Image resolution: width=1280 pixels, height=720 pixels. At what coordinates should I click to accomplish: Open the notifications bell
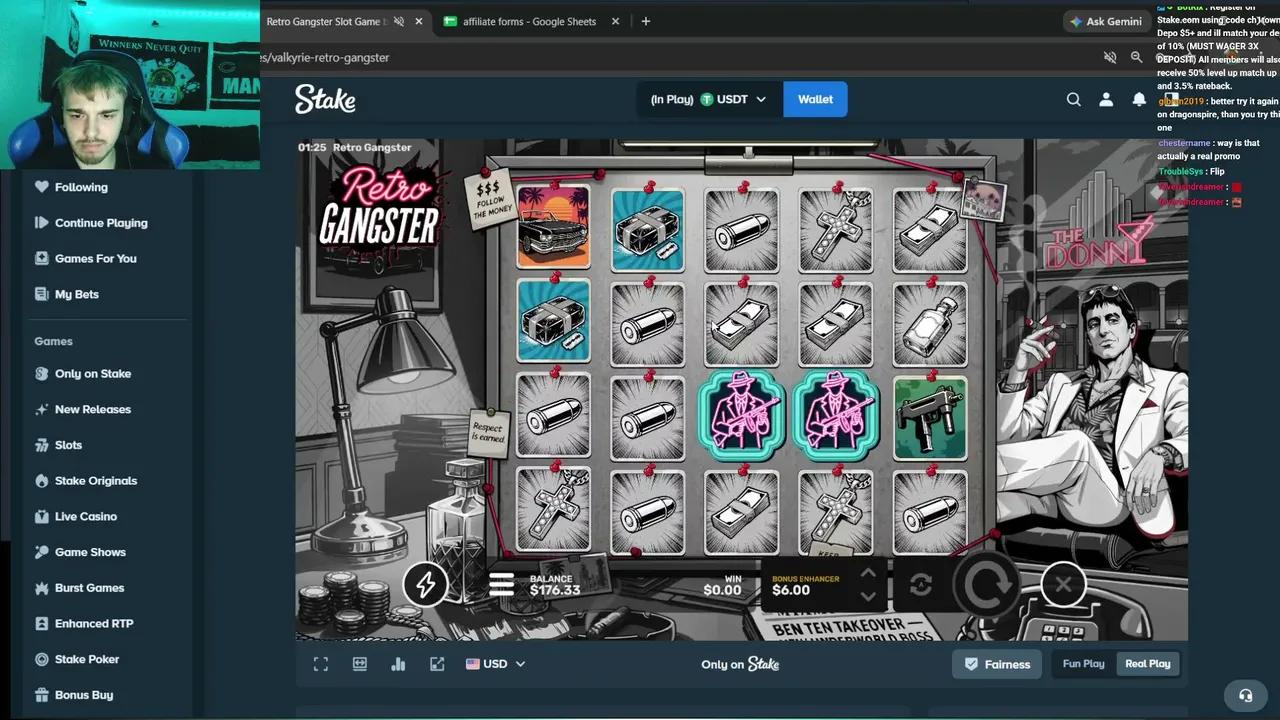pos(1139,99)
